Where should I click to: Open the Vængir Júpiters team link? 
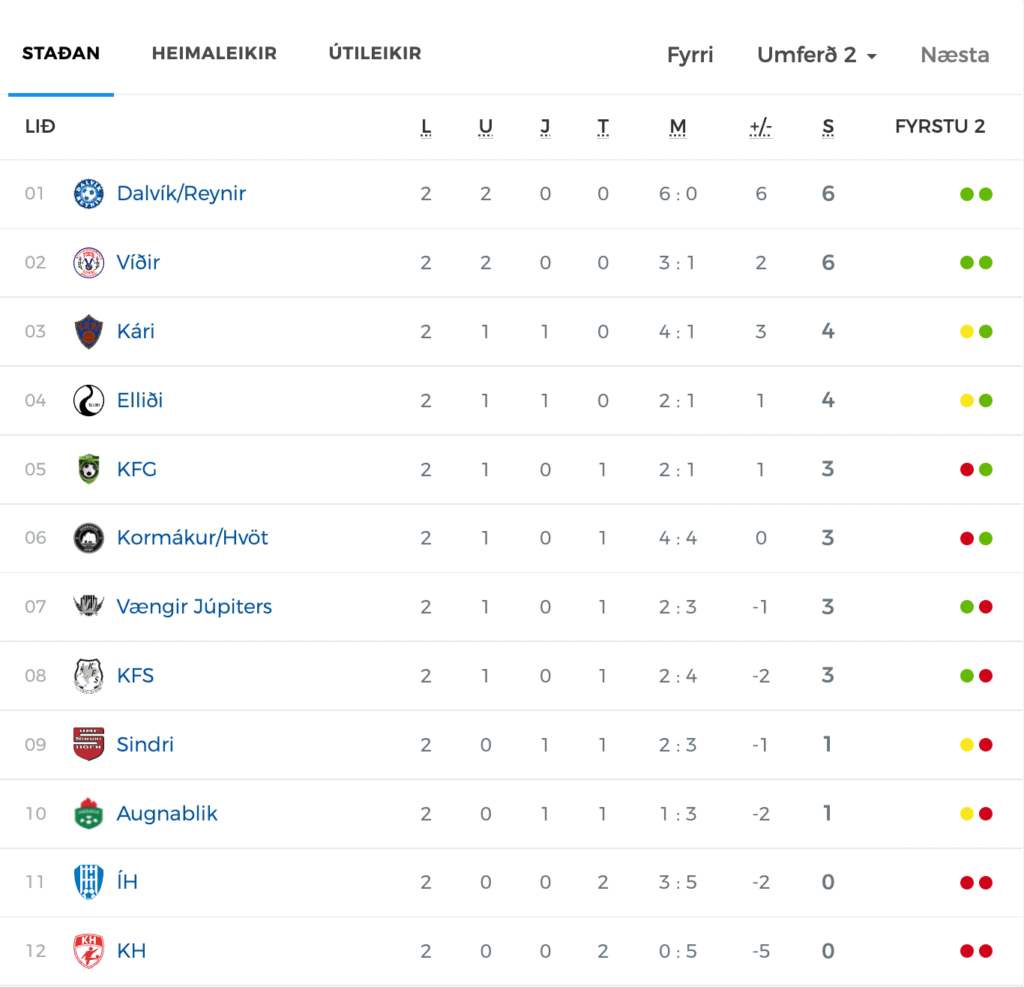tap(194, 607)
